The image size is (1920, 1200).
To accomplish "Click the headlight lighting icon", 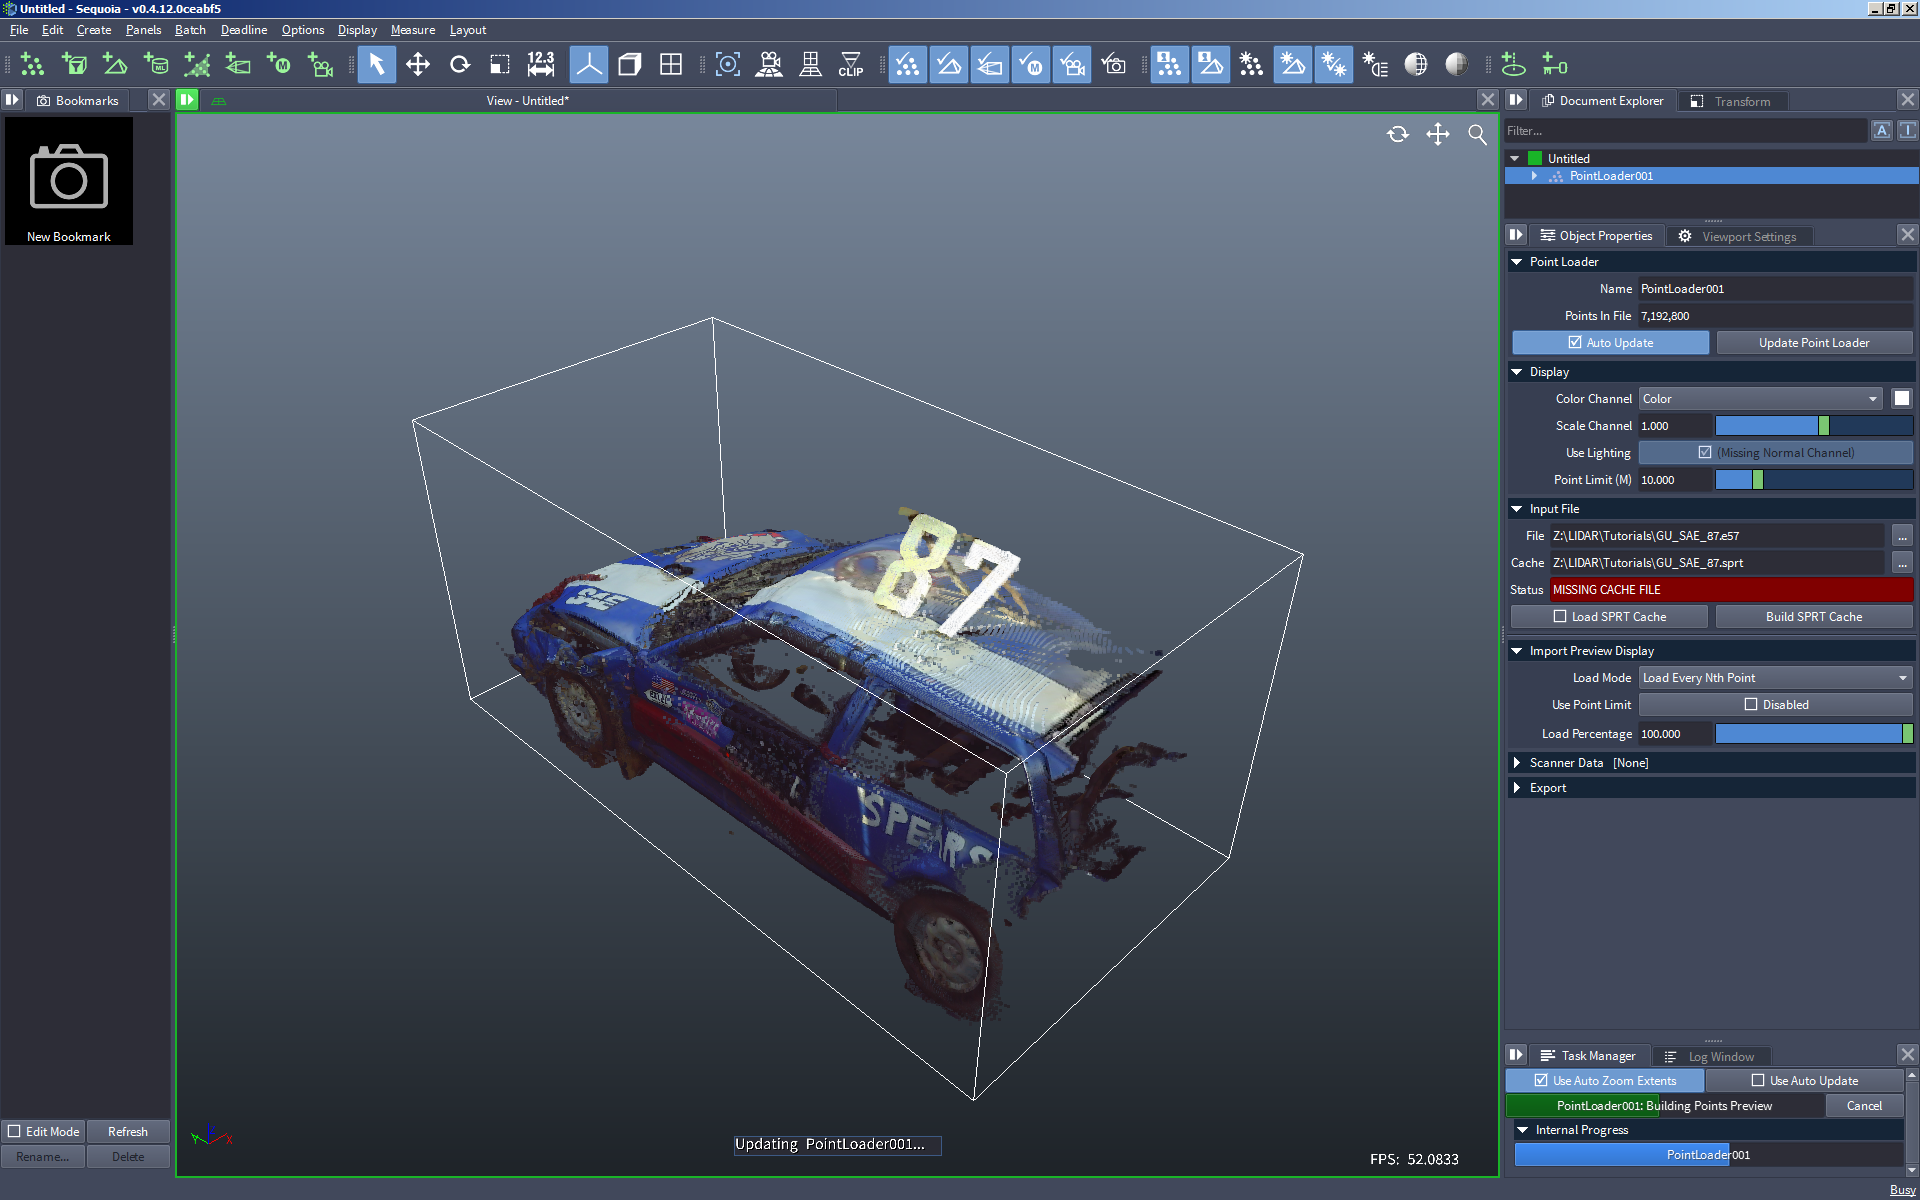I will (1375, 65).
